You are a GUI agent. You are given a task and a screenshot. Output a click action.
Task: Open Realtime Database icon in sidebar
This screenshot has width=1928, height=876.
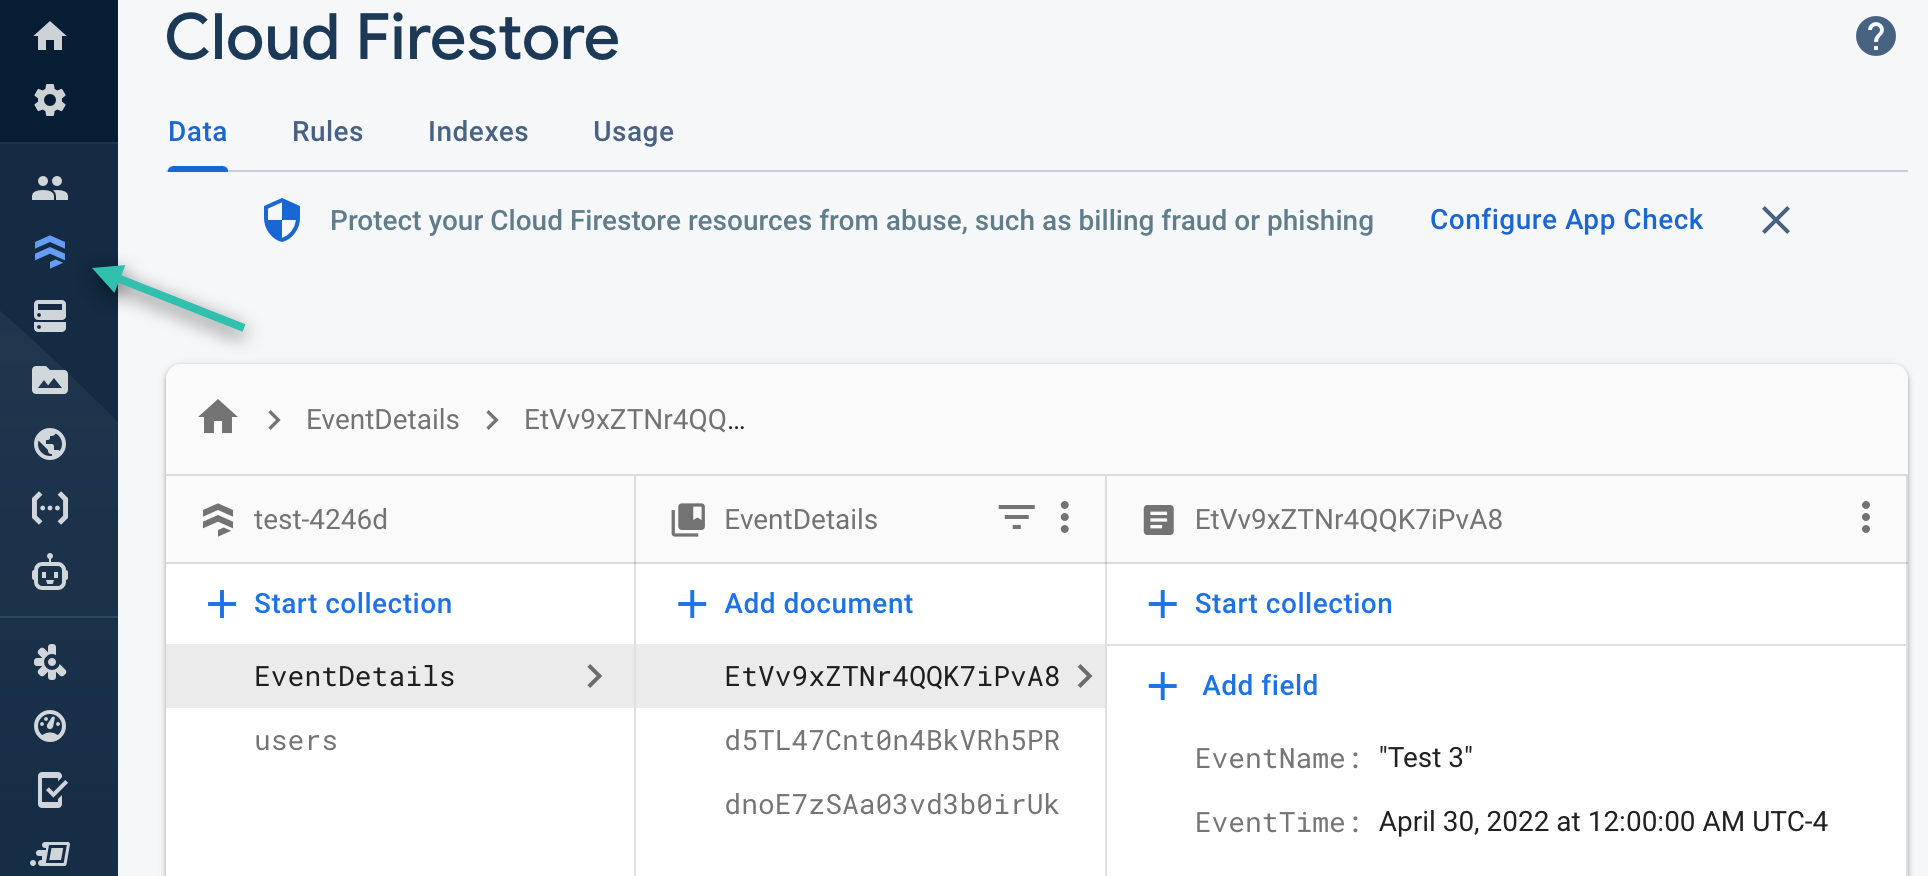point(50,316)
